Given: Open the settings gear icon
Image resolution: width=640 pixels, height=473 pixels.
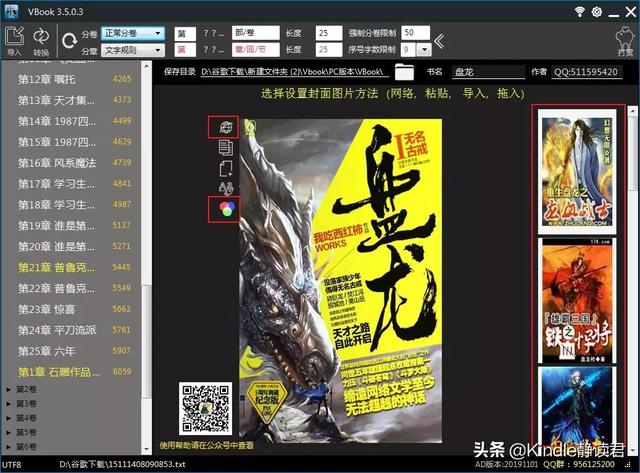Looking at the screenshot, I should 597,11.
